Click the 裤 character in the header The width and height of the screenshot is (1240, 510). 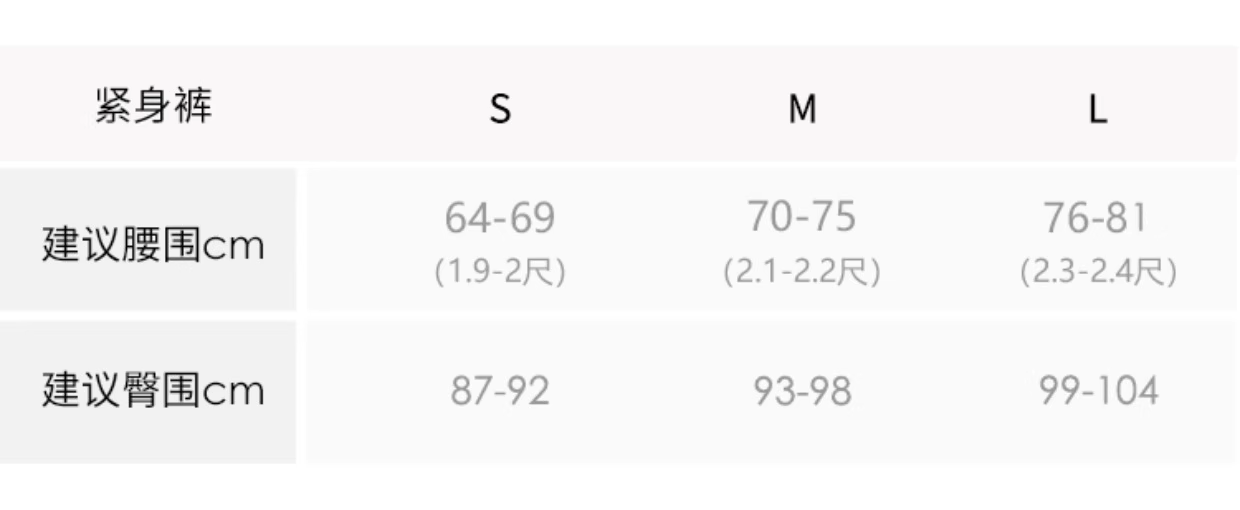coord(194,106)
